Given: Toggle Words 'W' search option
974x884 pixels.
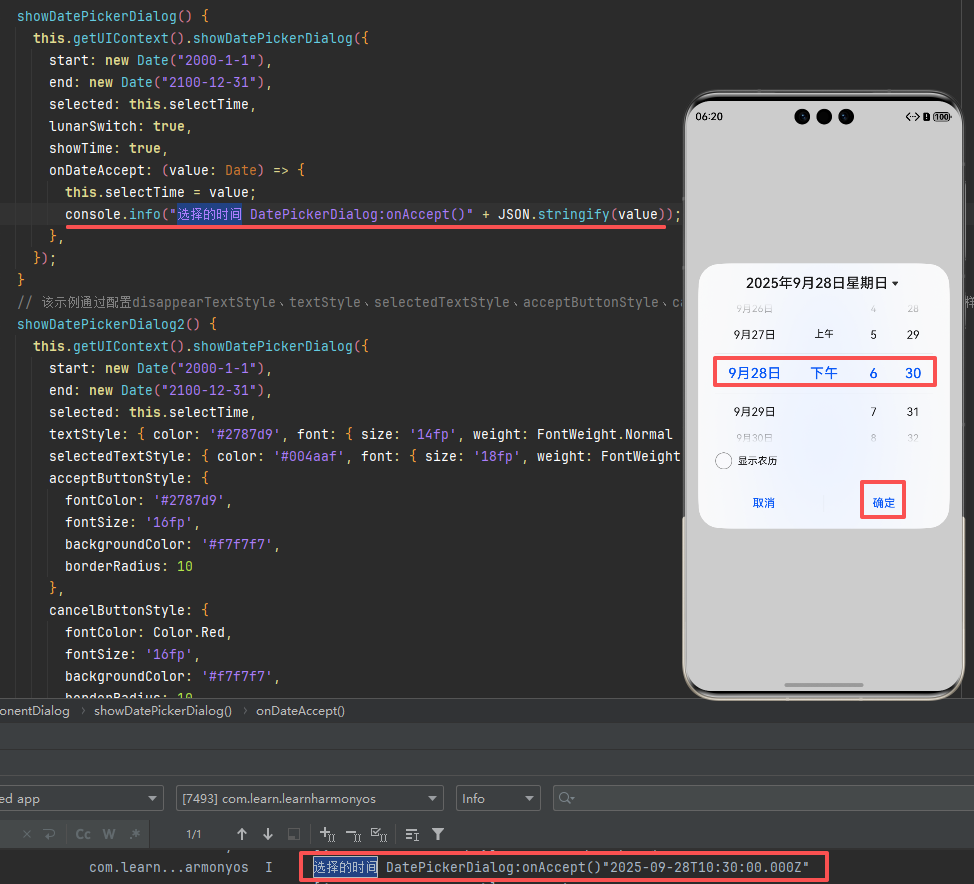Looking at the screenshot, I should click(x=109, y=834).
